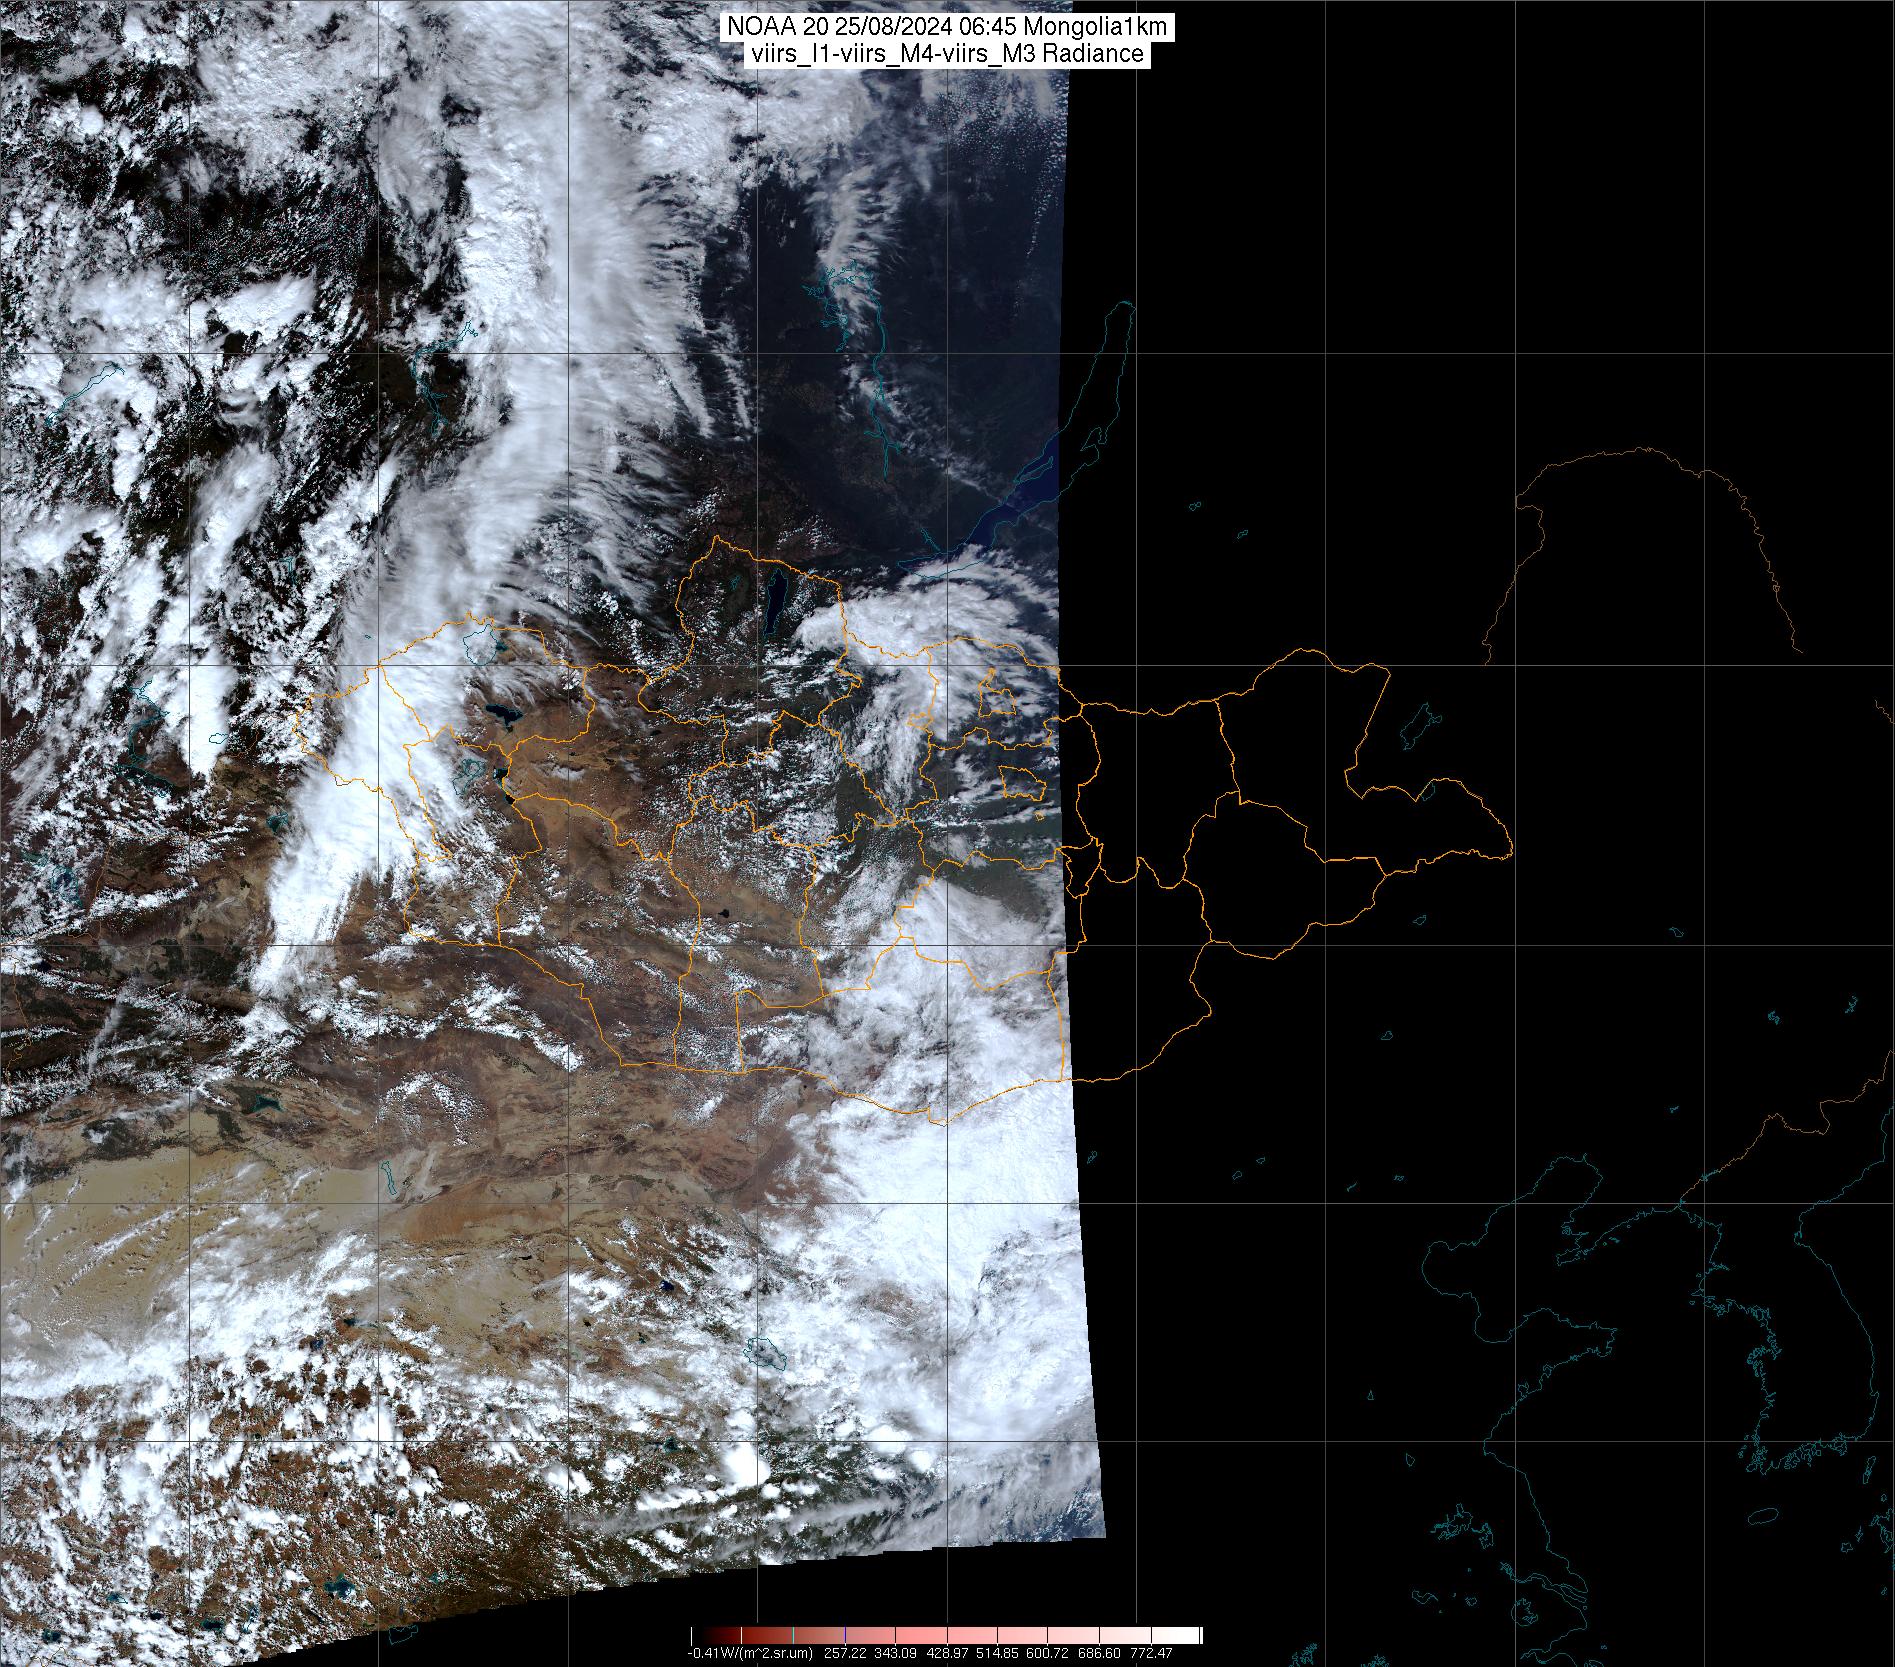
Task: Click the 257.22 colorbar value
Action: coord(845,1654)
